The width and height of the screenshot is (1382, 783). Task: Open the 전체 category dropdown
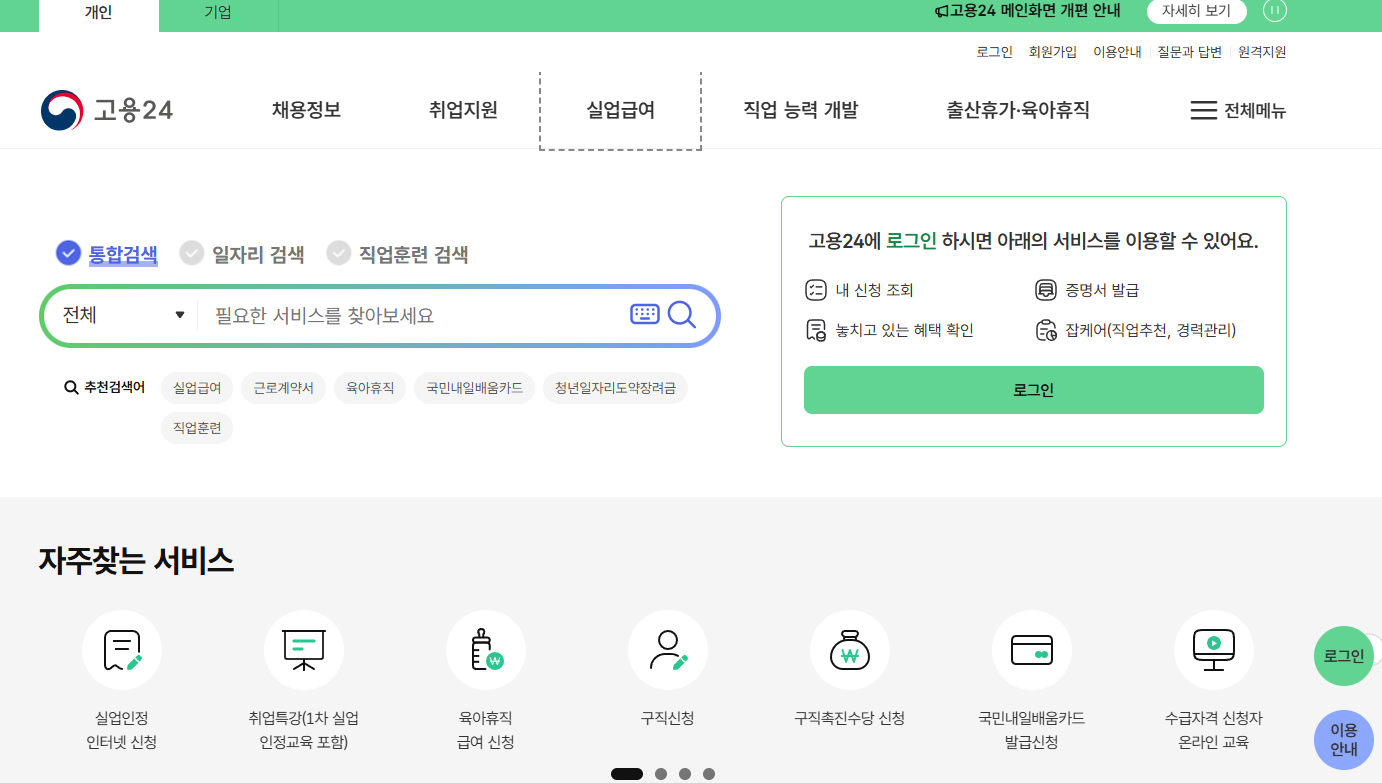pyautogui.click(x=120, y=314)
